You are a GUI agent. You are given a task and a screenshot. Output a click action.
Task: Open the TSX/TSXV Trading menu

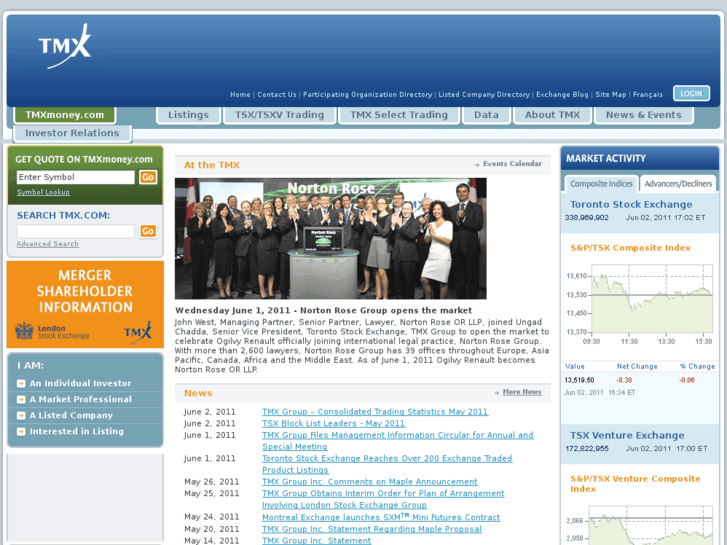(279, 115)
